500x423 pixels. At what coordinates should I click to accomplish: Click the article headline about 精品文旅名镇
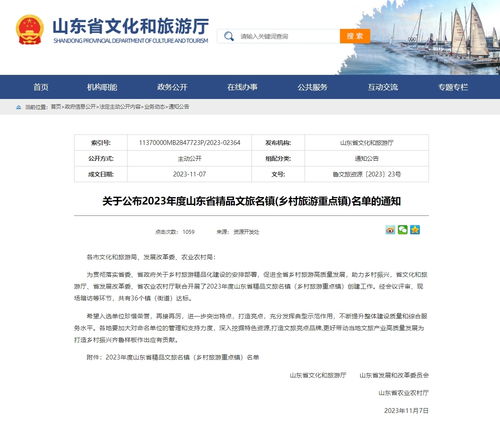[251, 201]
